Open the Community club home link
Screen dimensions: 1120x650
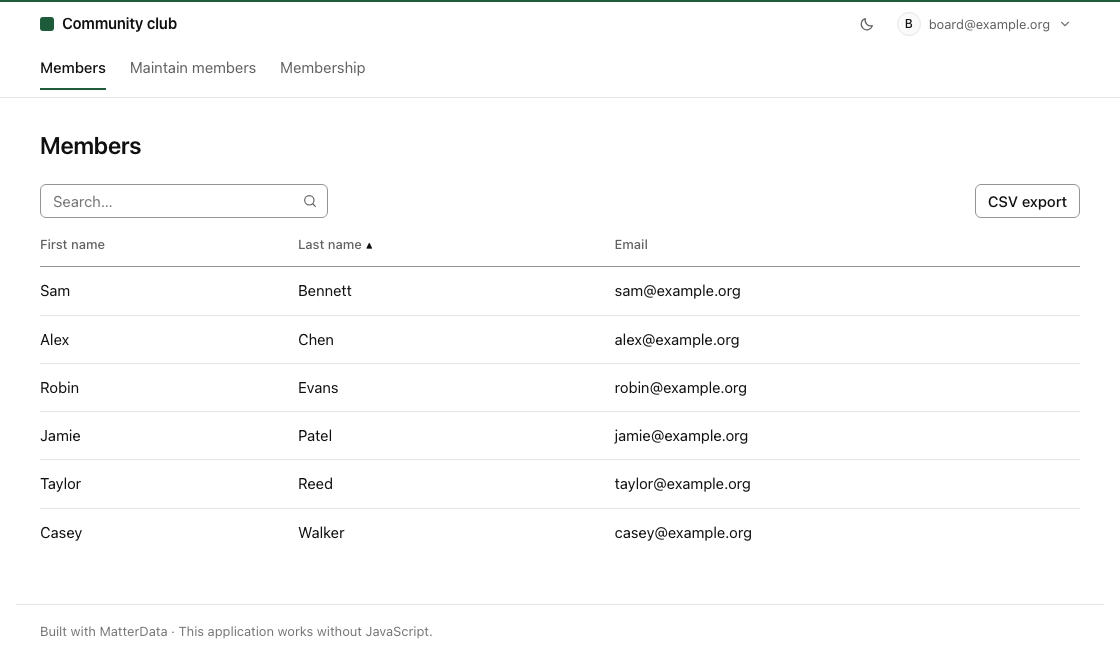pyautogui.click(x=109, y=24)
